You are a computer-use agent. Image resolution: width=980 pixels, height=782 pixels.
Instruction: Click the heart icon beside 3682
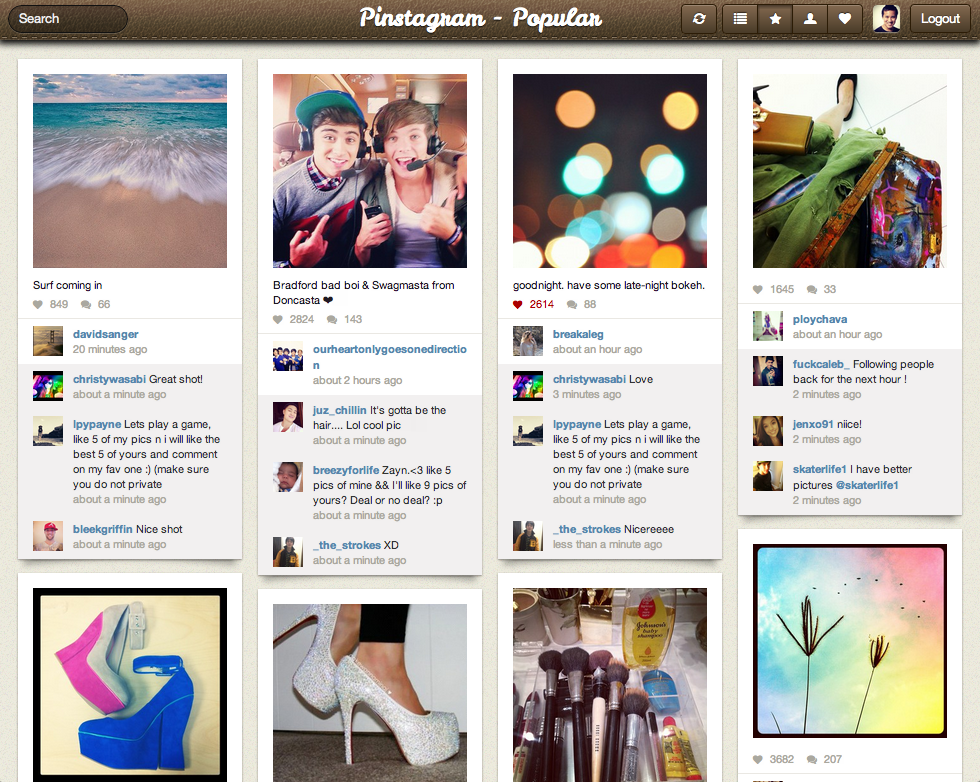click(x=758, y=759)
